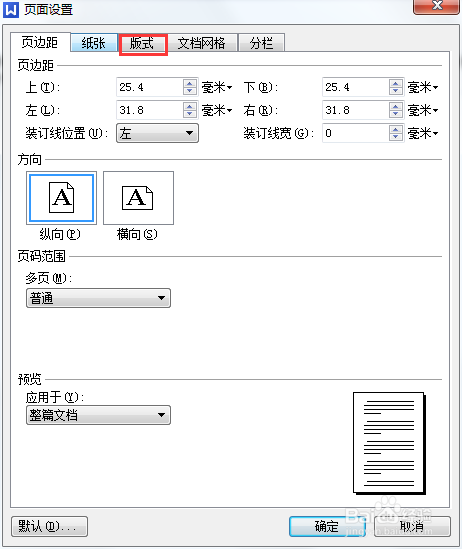462x549 pixels.
Task: Click the 取消 cancel button
Action: 412,526
